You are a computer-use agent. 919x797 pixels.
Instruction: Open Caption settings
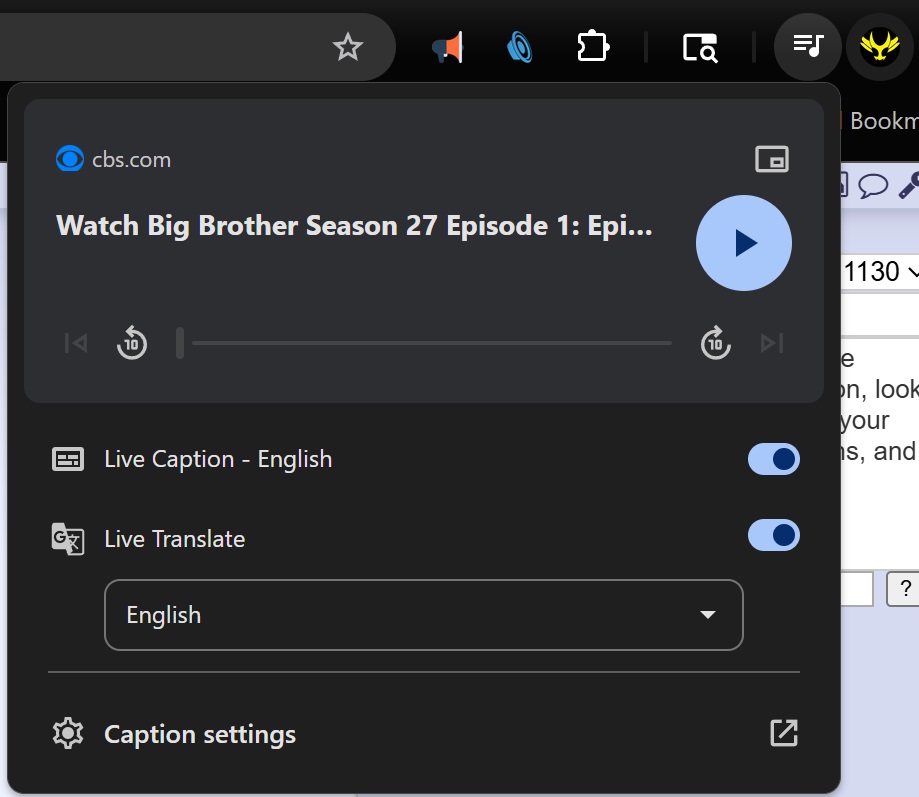pyautogui.click(x=199, y=734)
